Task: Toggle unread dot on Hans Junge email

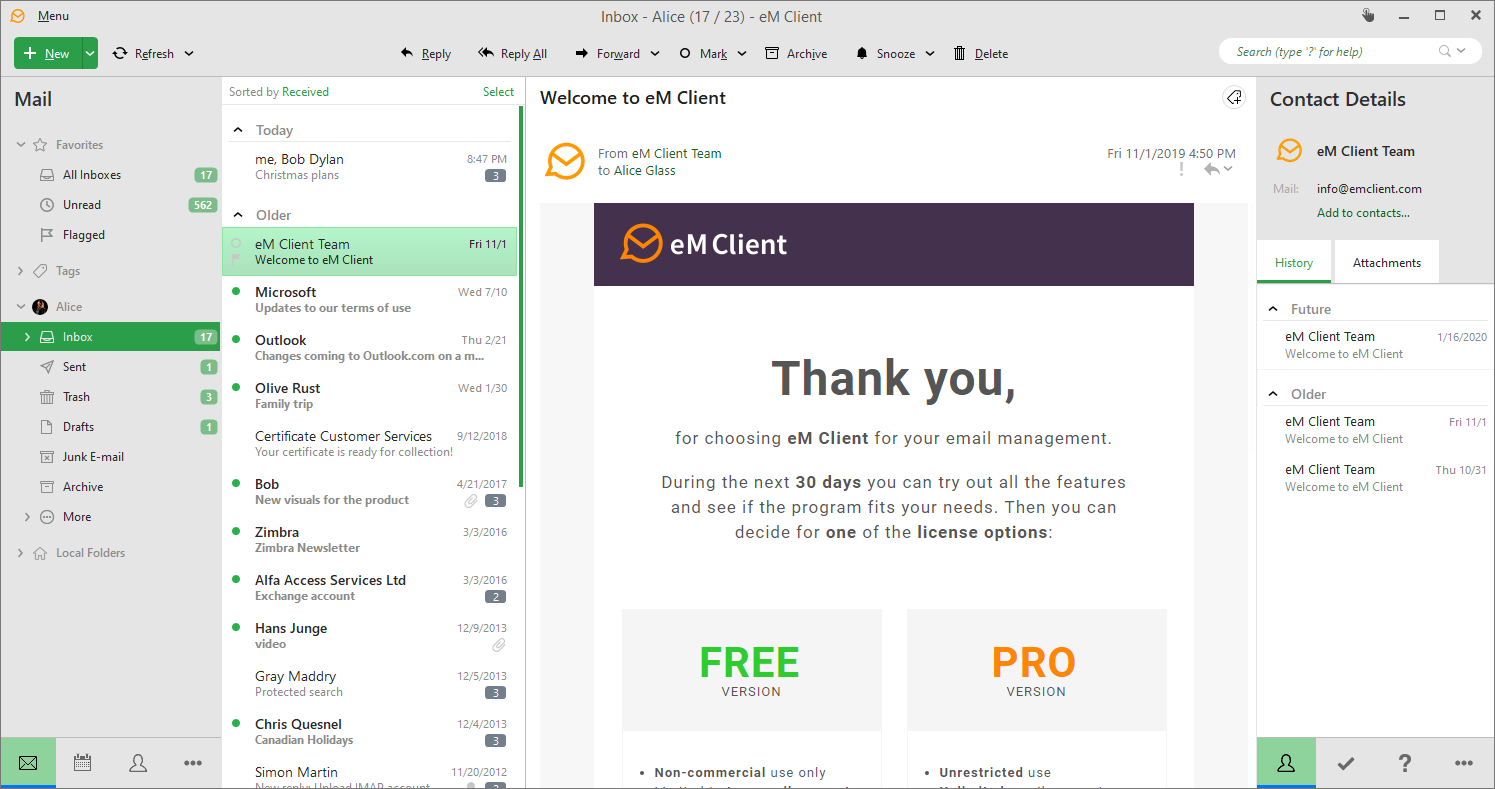Action: click(x=236, y=627)
